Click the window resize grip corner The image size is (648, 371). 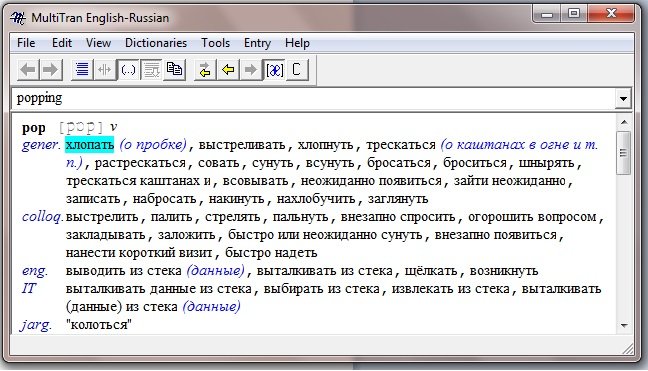point(628,349)
